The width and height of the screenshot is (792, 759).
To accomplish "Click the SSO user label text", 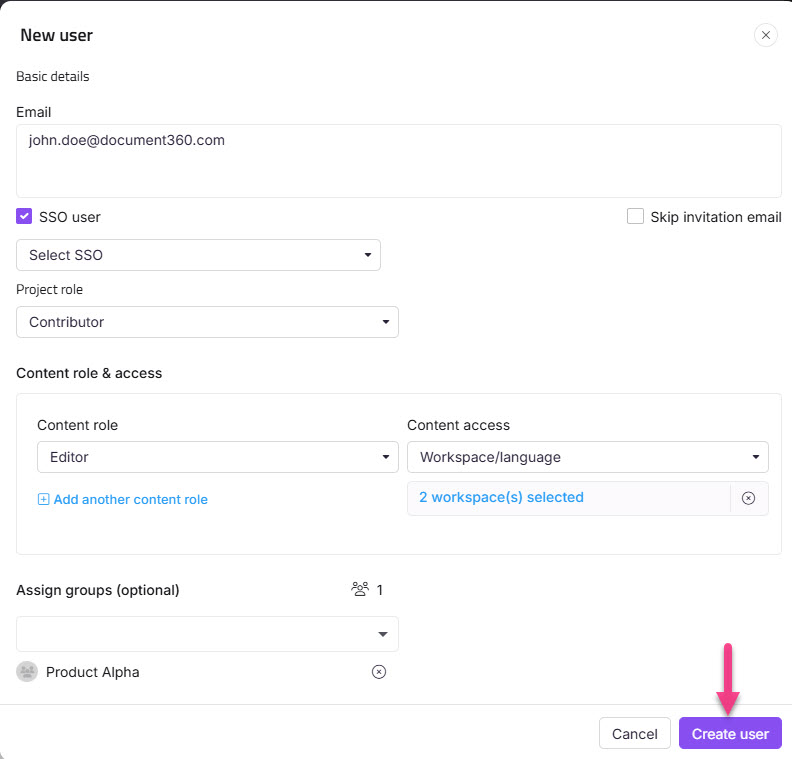I will pyautogui.click(x=70, y=217).
